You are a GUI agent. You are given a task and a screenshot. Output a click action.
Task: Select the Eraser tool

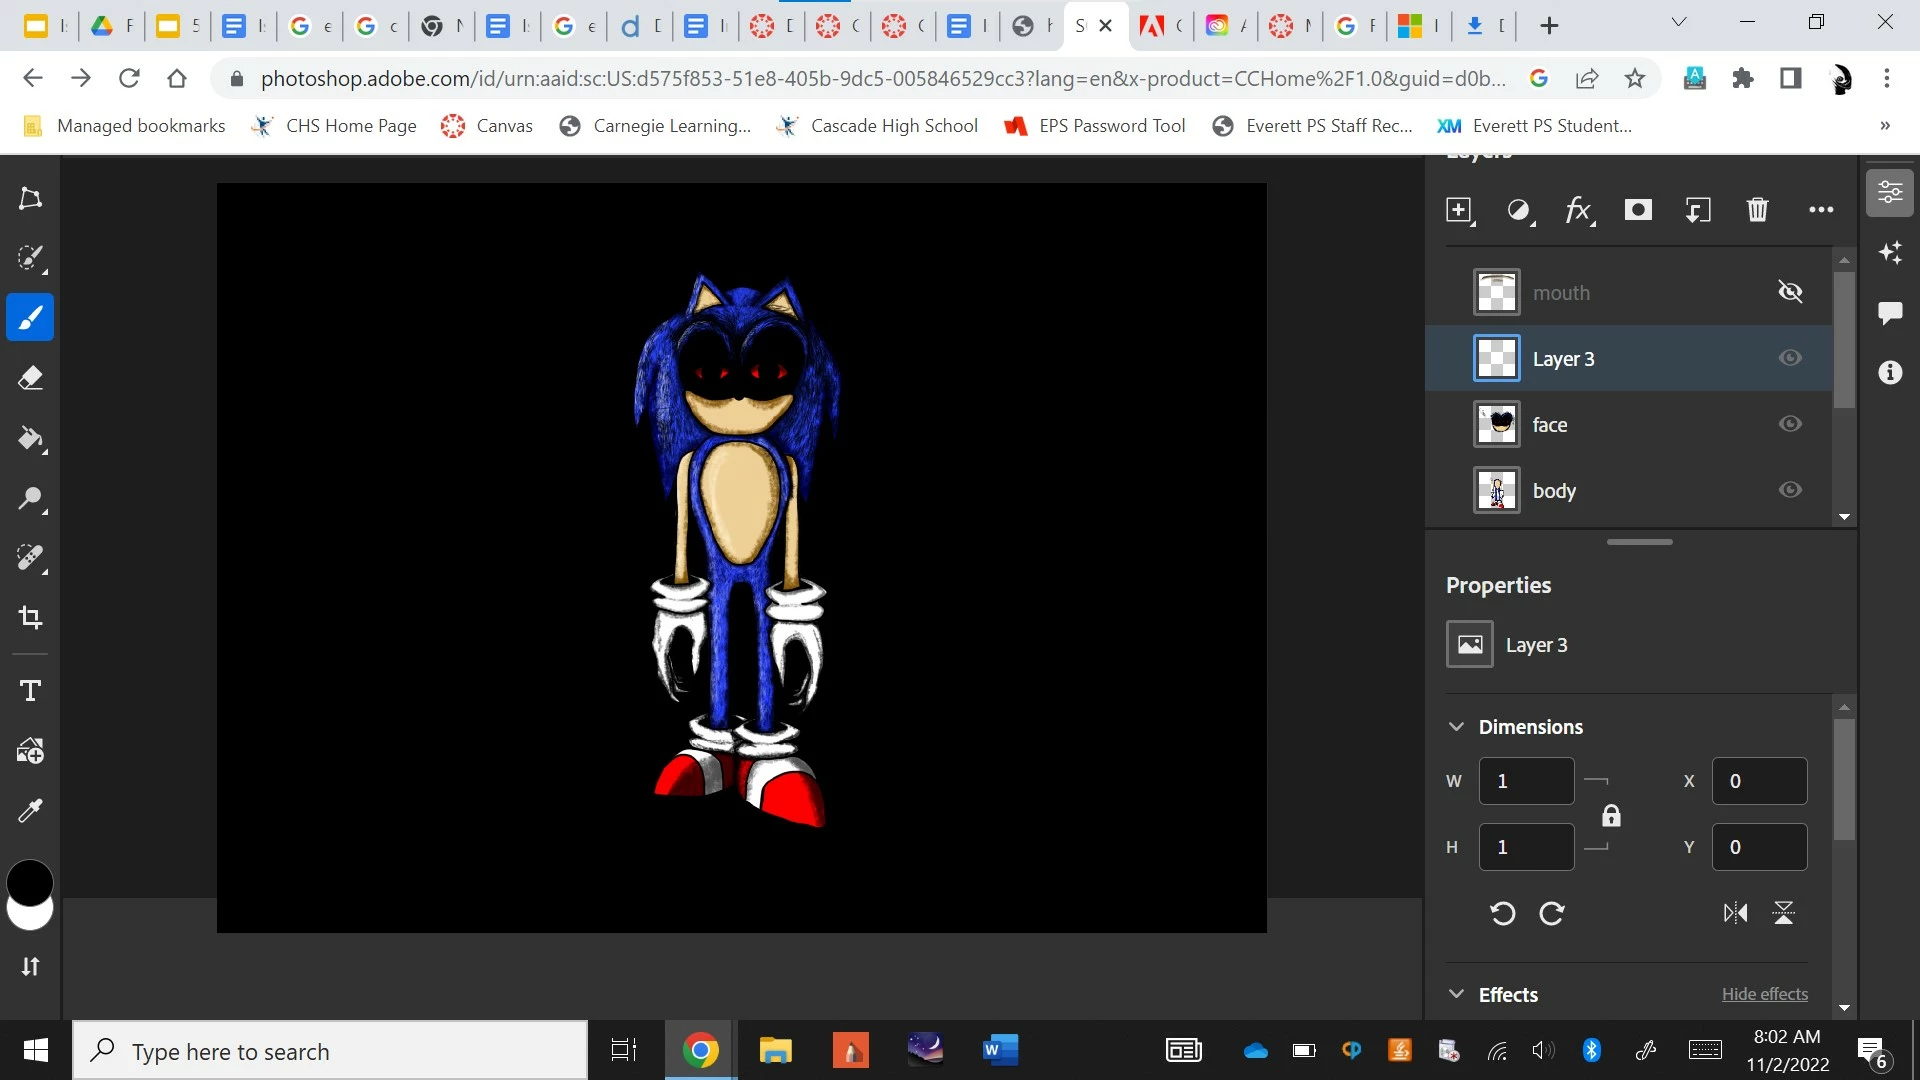pos(30,378)
